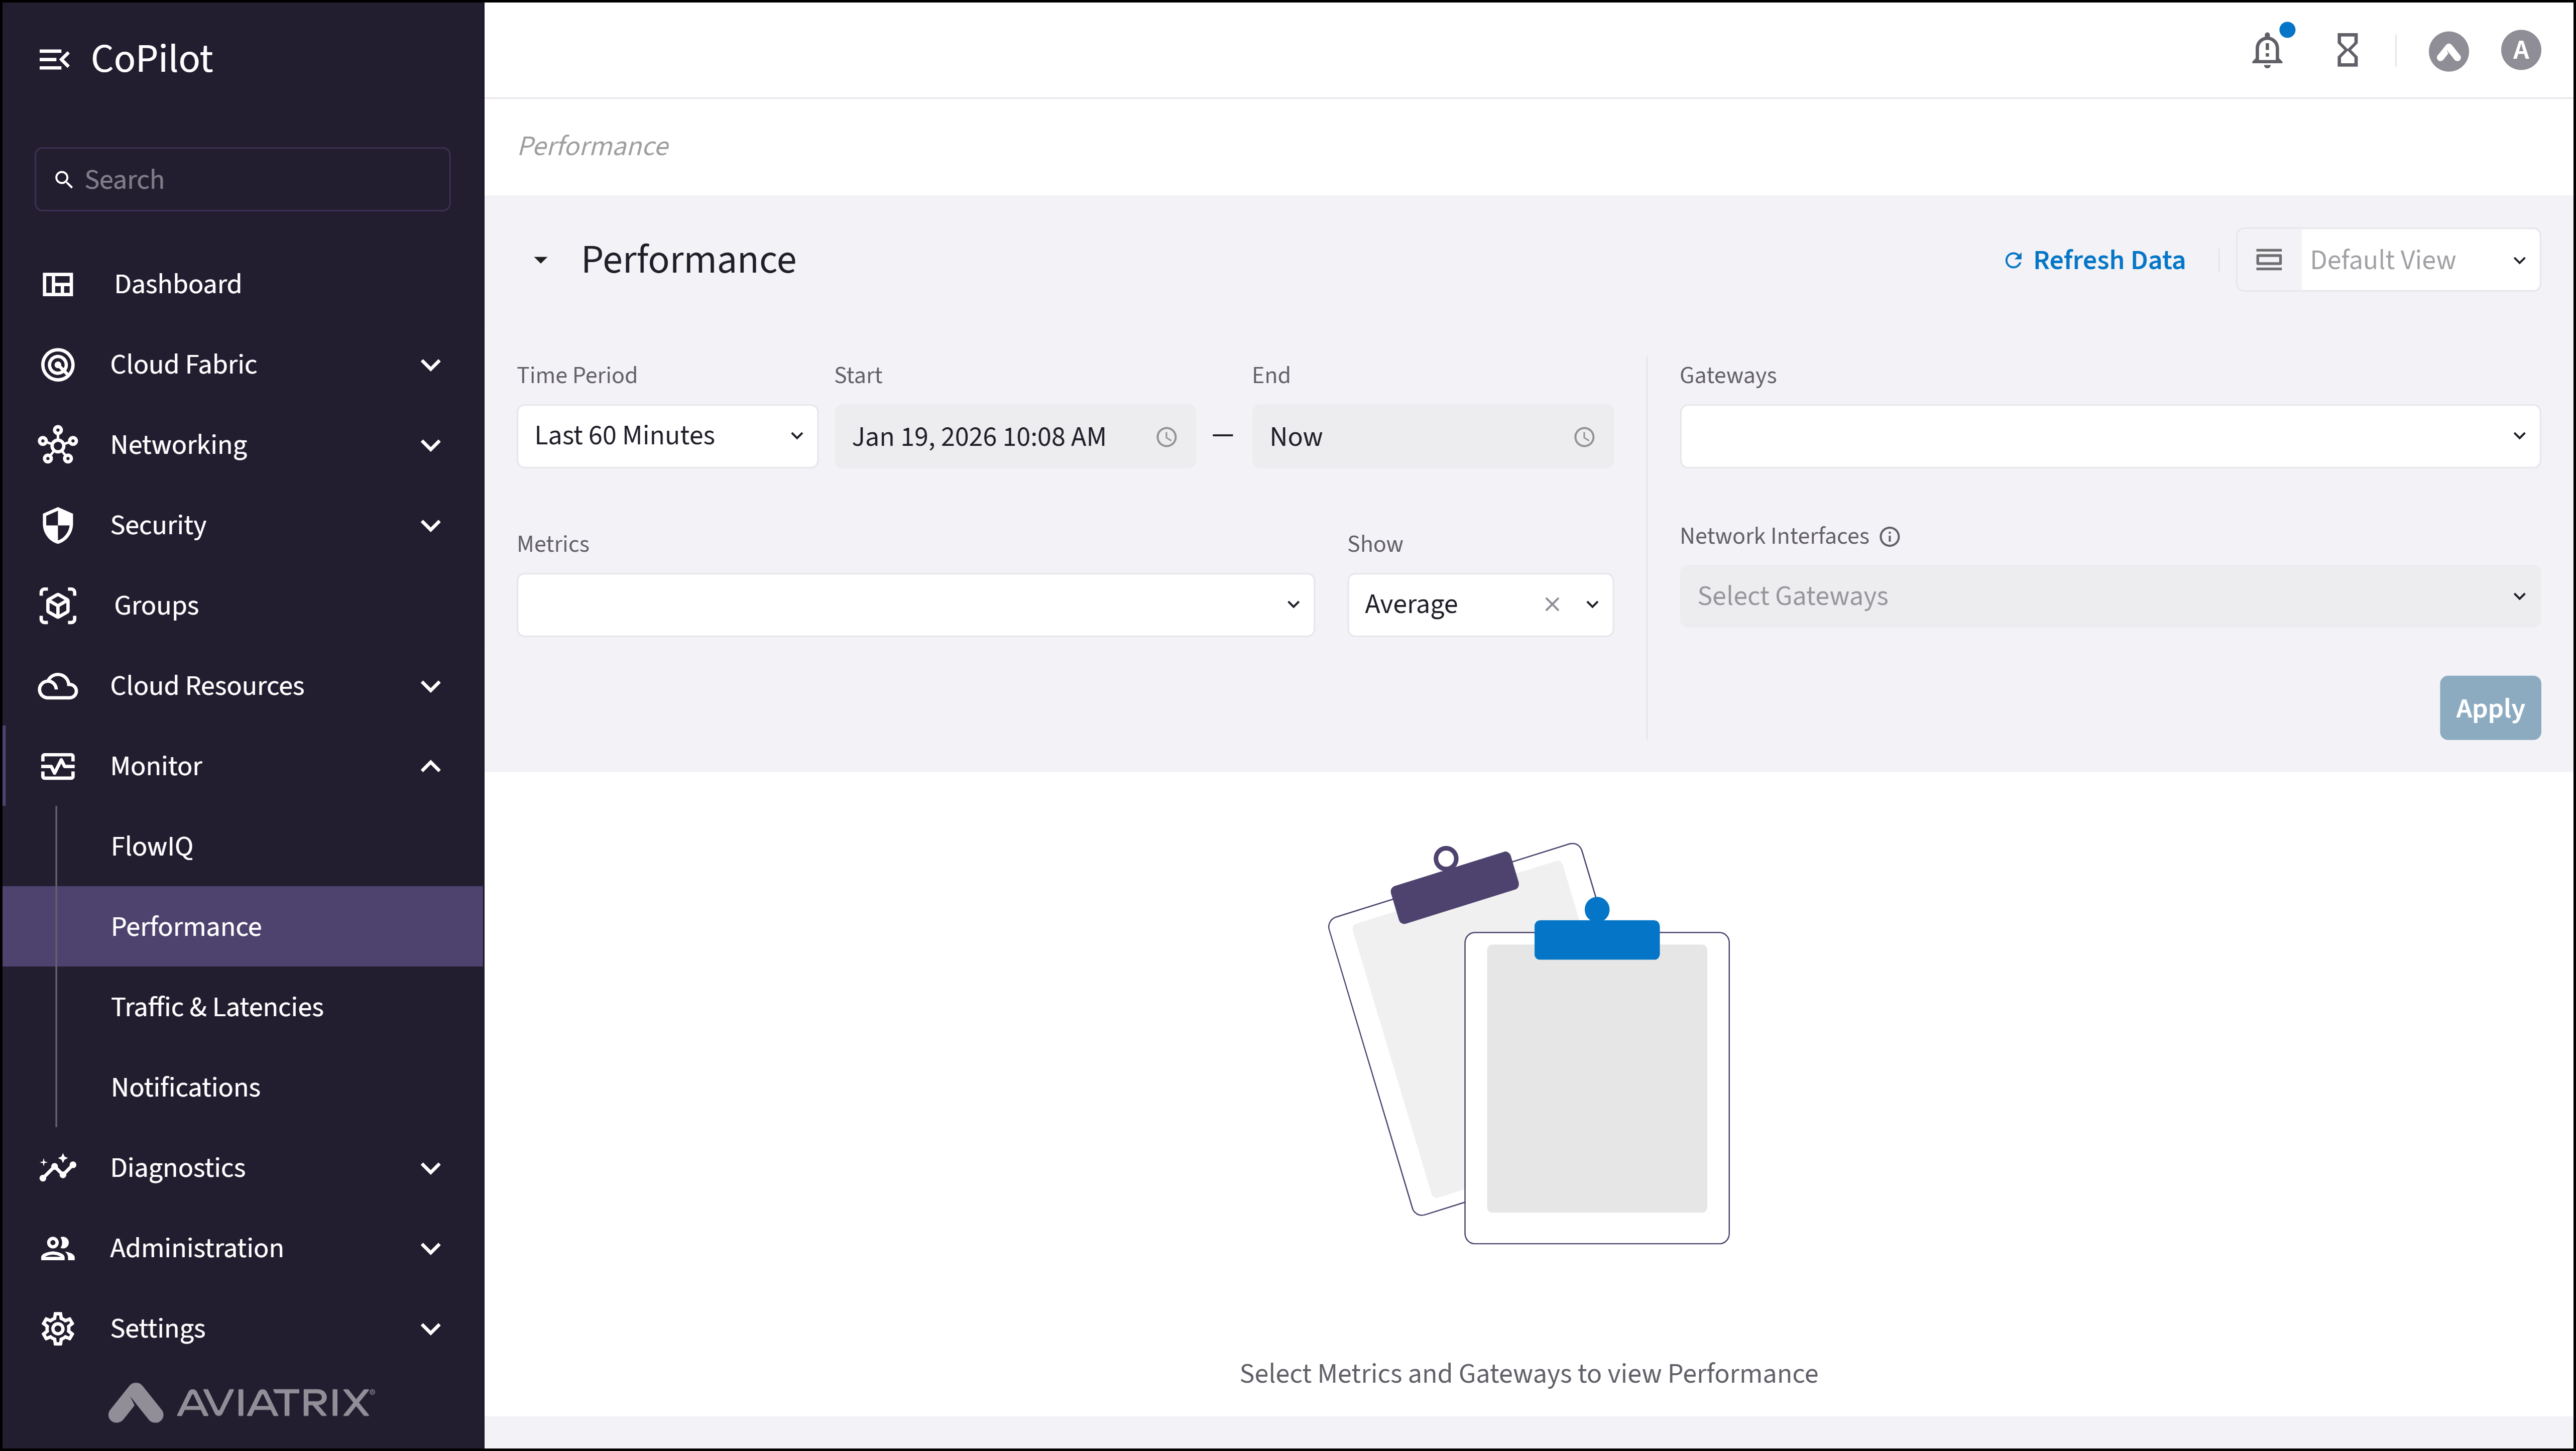This screenshot has width=2576, height=1451.
Task: Open FlowIQ in the sidebar
Action: coord(152,846)
